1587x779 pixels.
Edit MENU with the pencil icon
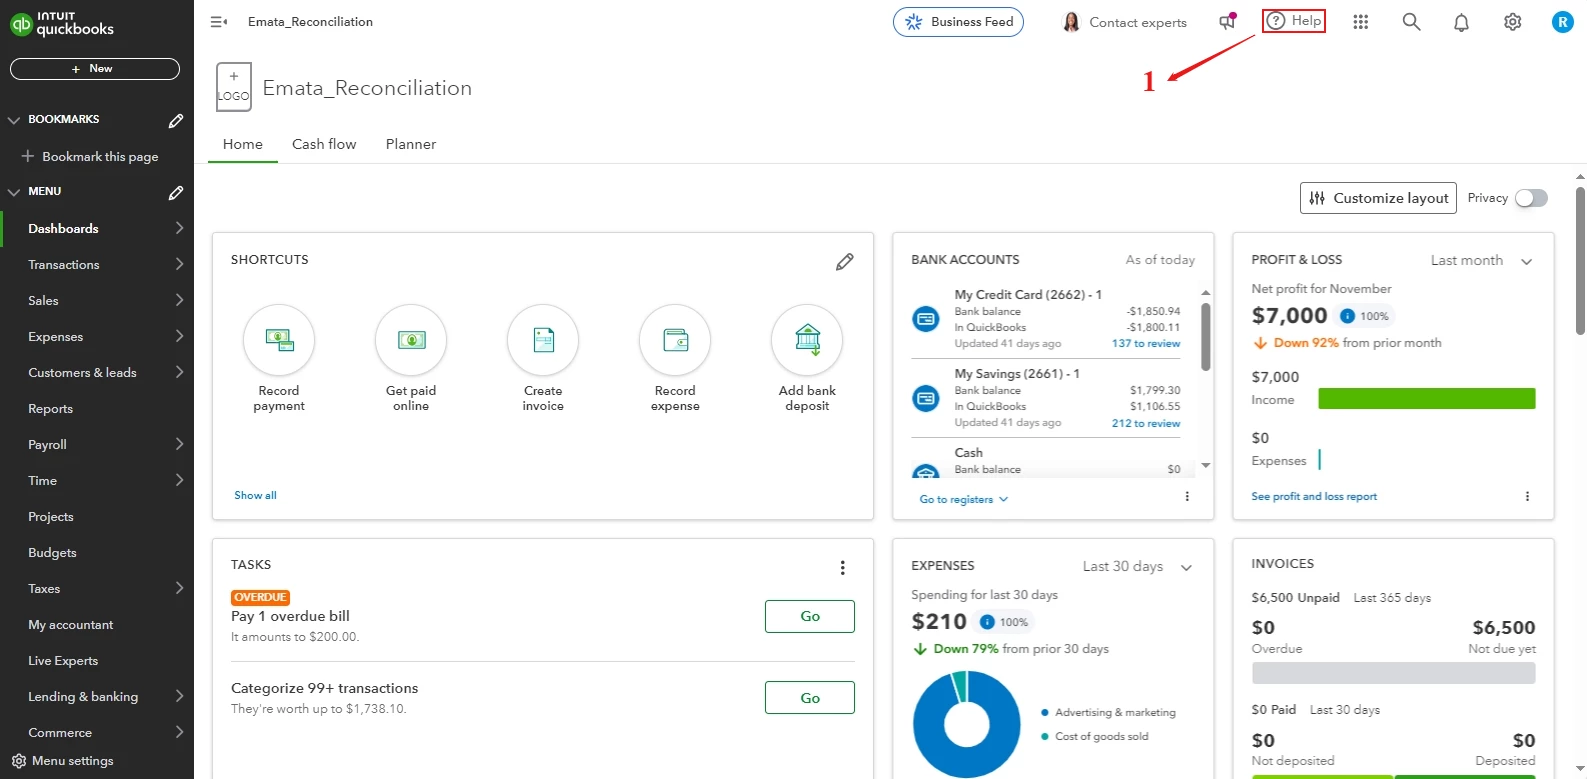coord(176,192)
